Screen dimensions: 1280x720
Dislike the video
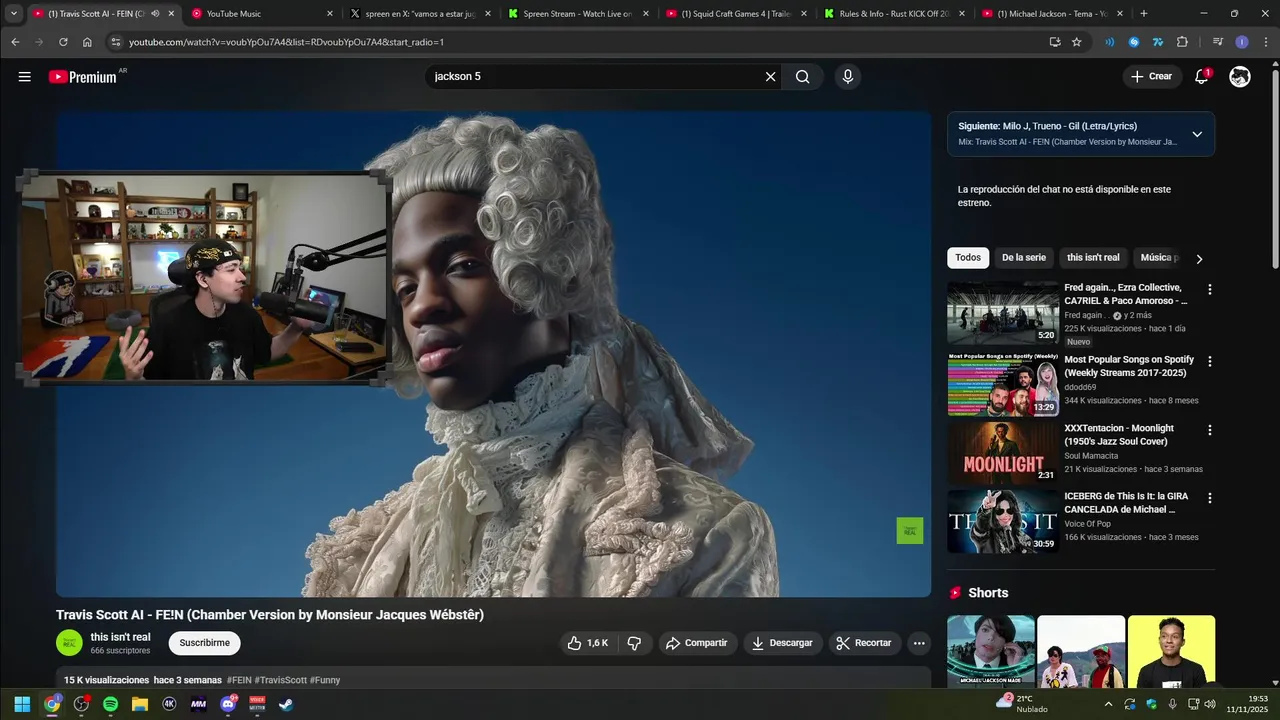pos(634,643)
